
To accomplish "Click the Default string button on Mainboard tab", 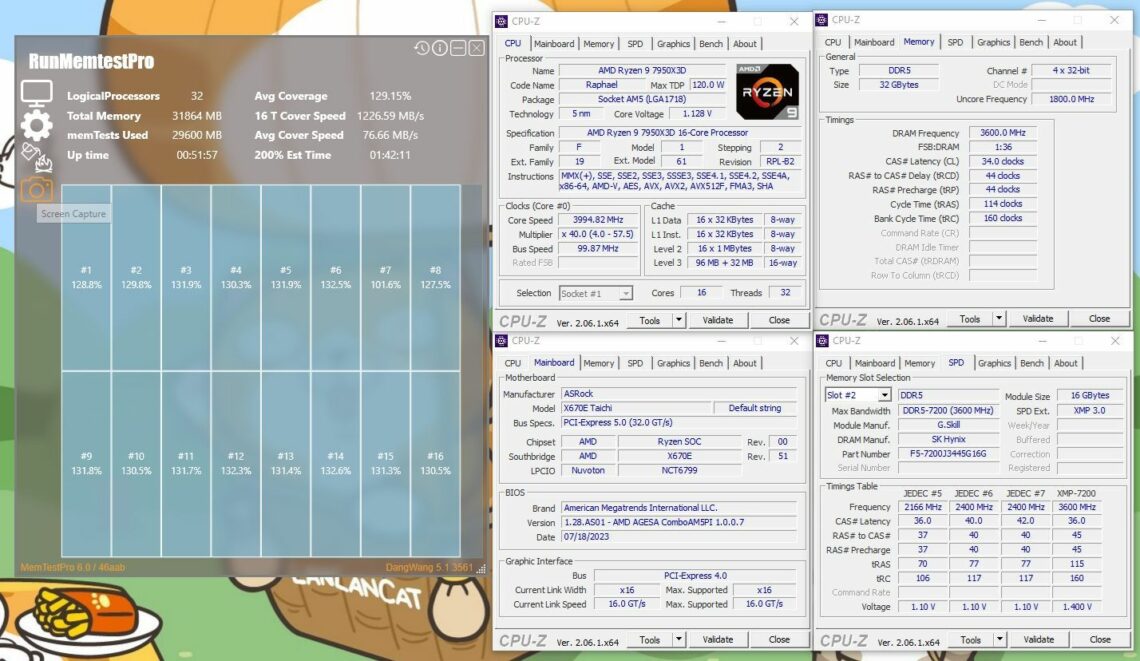I will 756,408.
